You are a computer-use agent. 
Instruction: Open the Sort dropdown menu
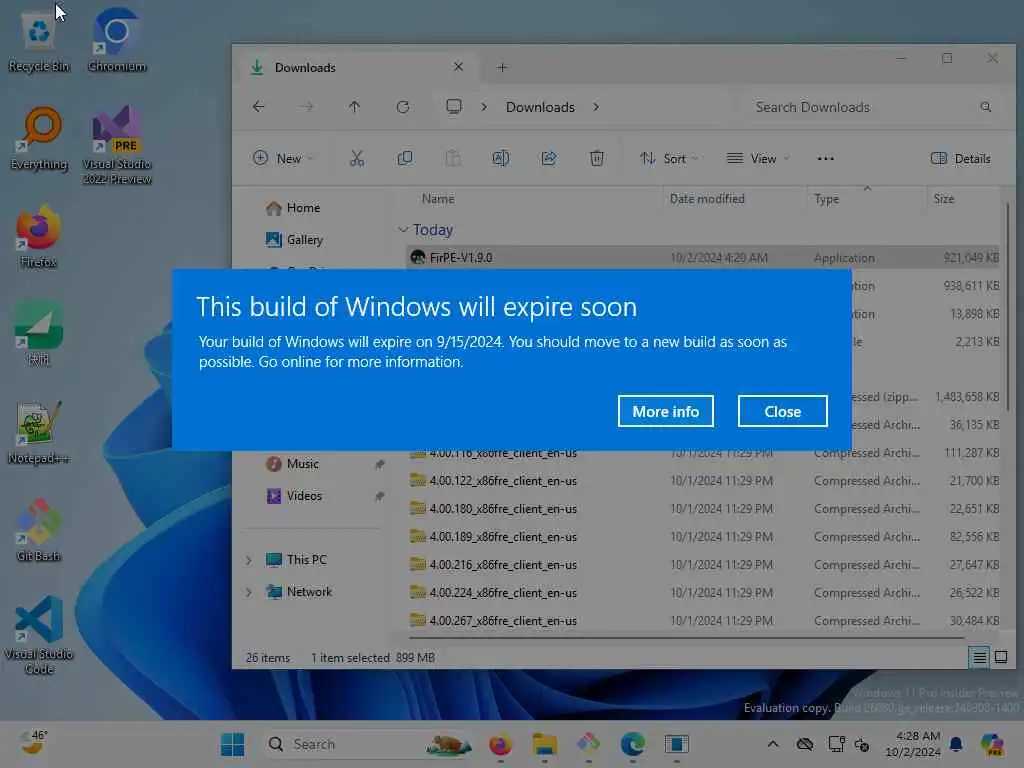(669, 158)
